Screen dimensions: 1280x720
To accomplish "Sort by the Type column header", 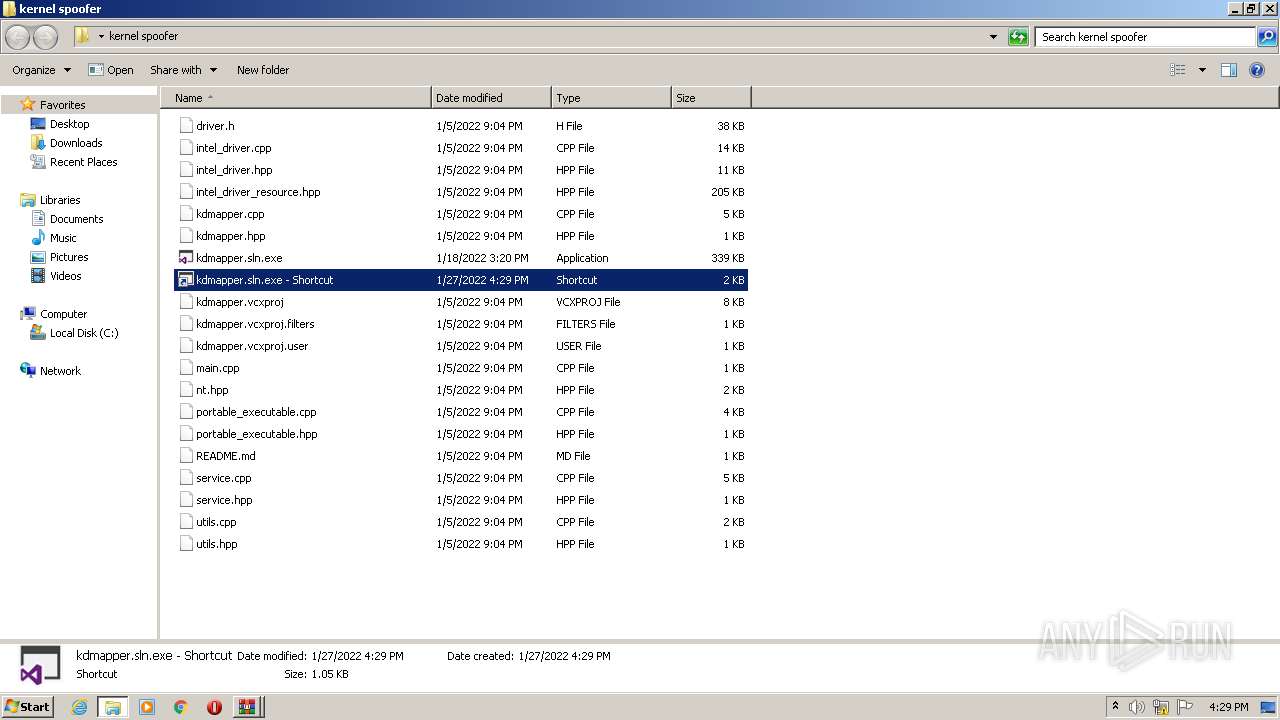I will tap(611, 98).
